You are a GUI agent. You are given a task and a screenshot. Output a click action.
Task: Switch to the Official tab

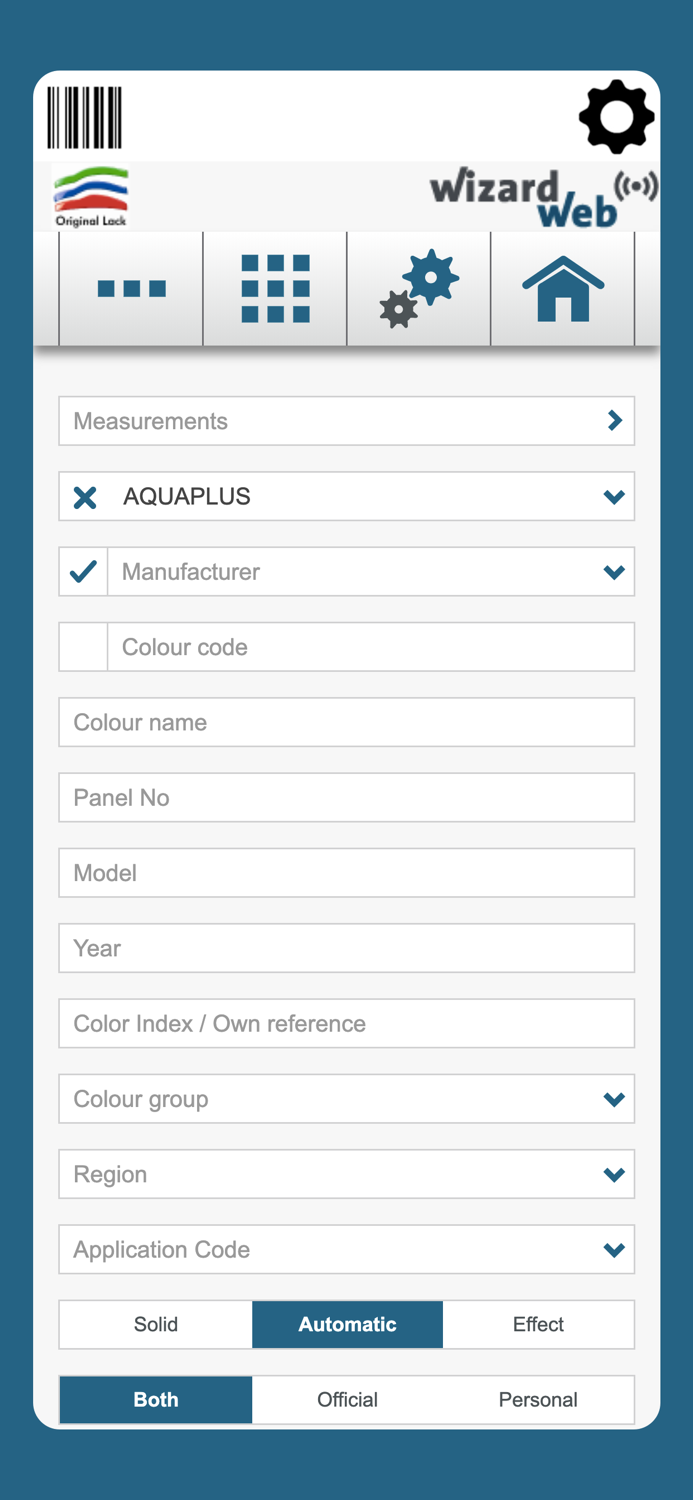tap(347, 1399)
